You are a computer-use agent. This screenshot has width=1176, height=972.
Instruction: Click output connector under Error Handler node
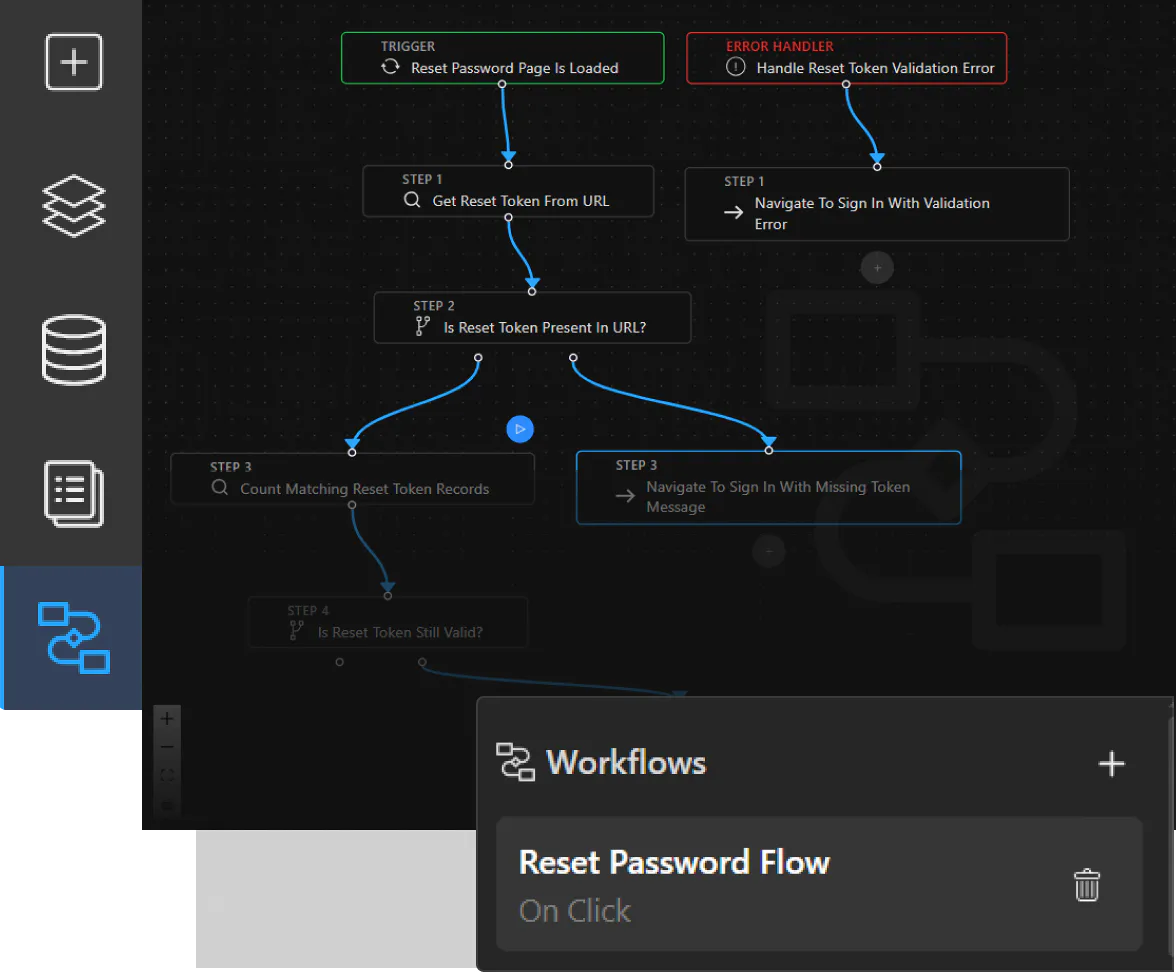click(x=846, y=84)
